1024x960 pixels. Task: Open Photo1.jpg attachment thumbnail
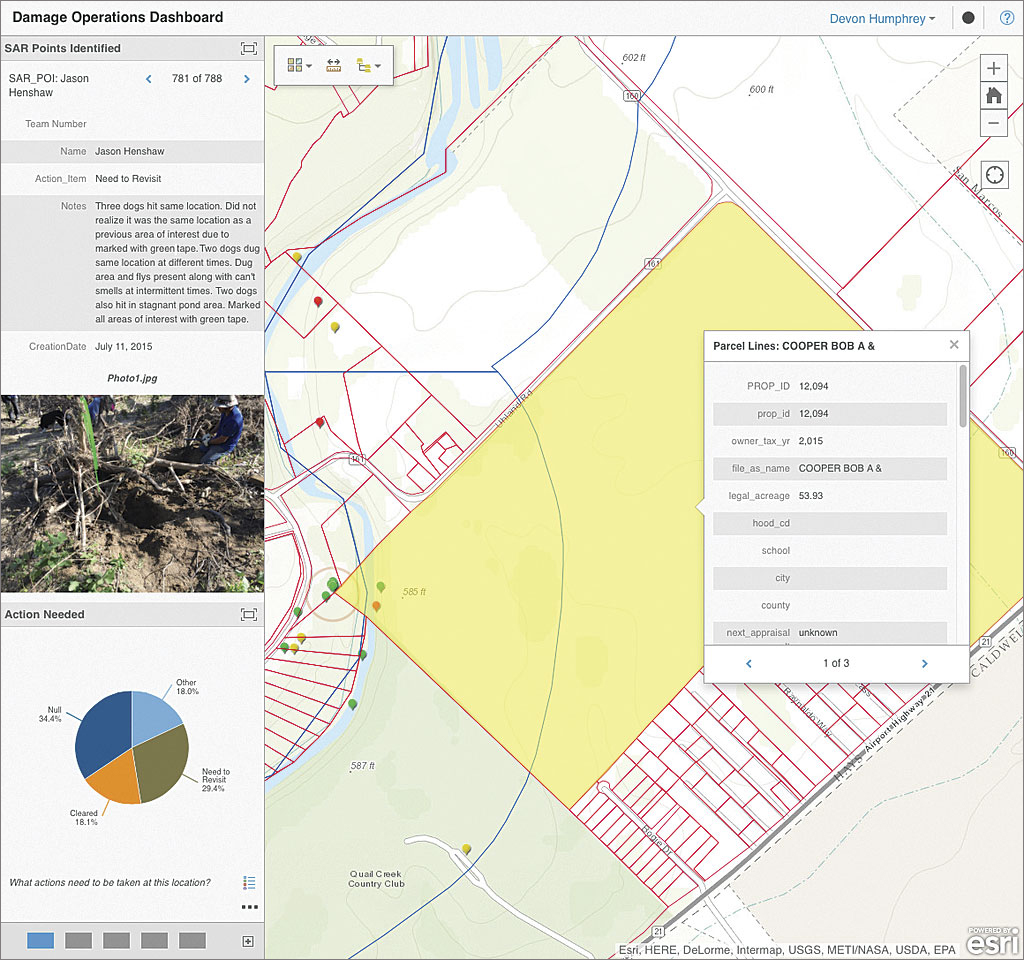(132, 493)
